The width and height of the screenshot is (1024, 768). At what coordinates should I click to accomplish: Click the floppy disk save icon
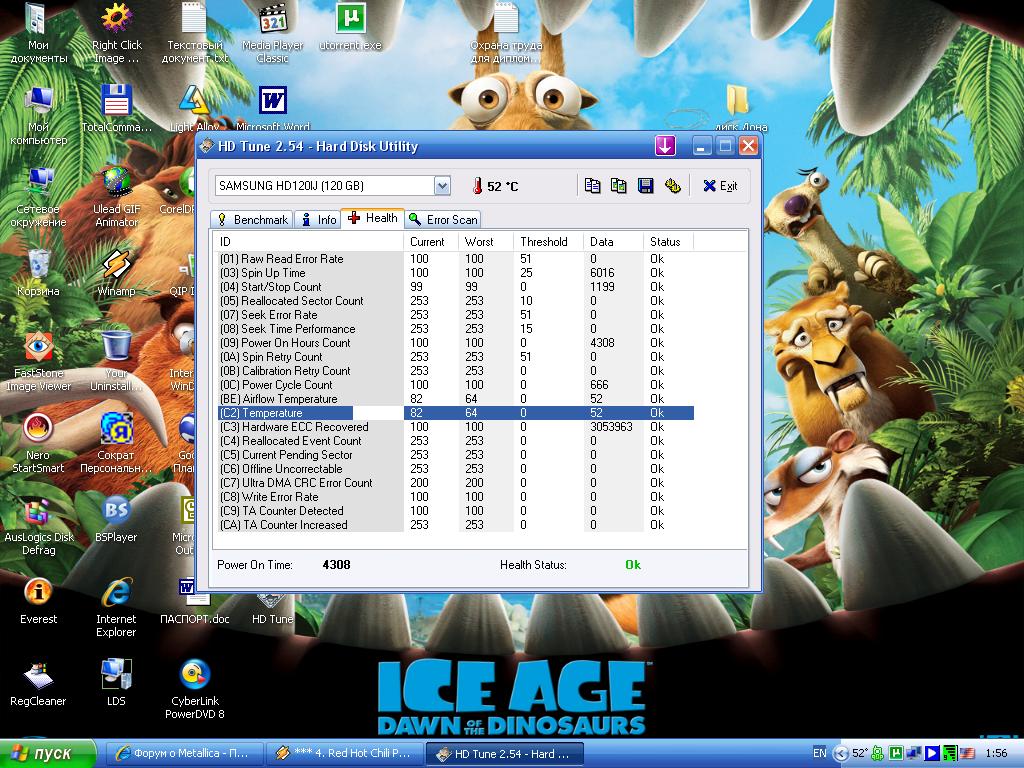coord(645,185)
